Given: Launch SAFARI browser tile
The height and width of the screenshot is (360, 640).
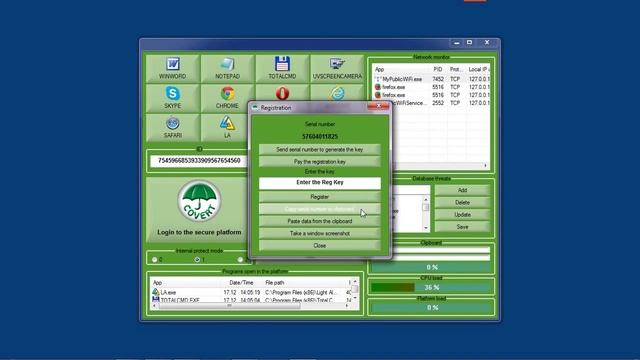Looking at the screenshot, I should (x=173, y=127).
